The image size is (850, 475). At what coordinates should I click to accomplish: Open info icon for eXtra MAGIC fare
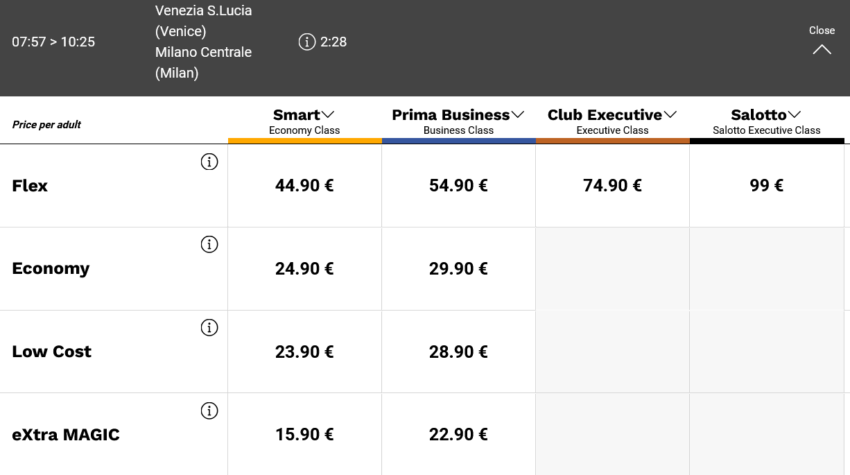(x=209, y=411)
